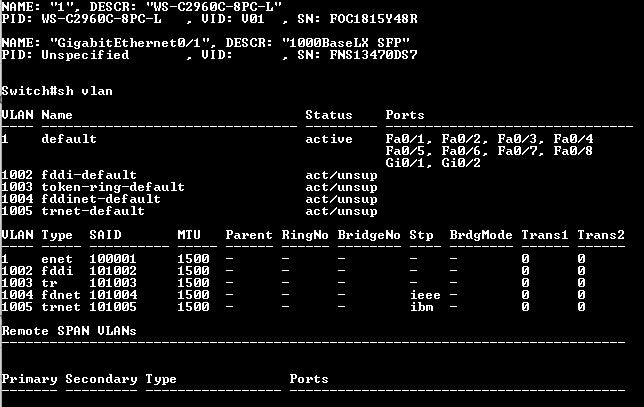644x407 pixels.
Task: Click act/unsup status of trnet-default row
Action: [x=341, y=211]
